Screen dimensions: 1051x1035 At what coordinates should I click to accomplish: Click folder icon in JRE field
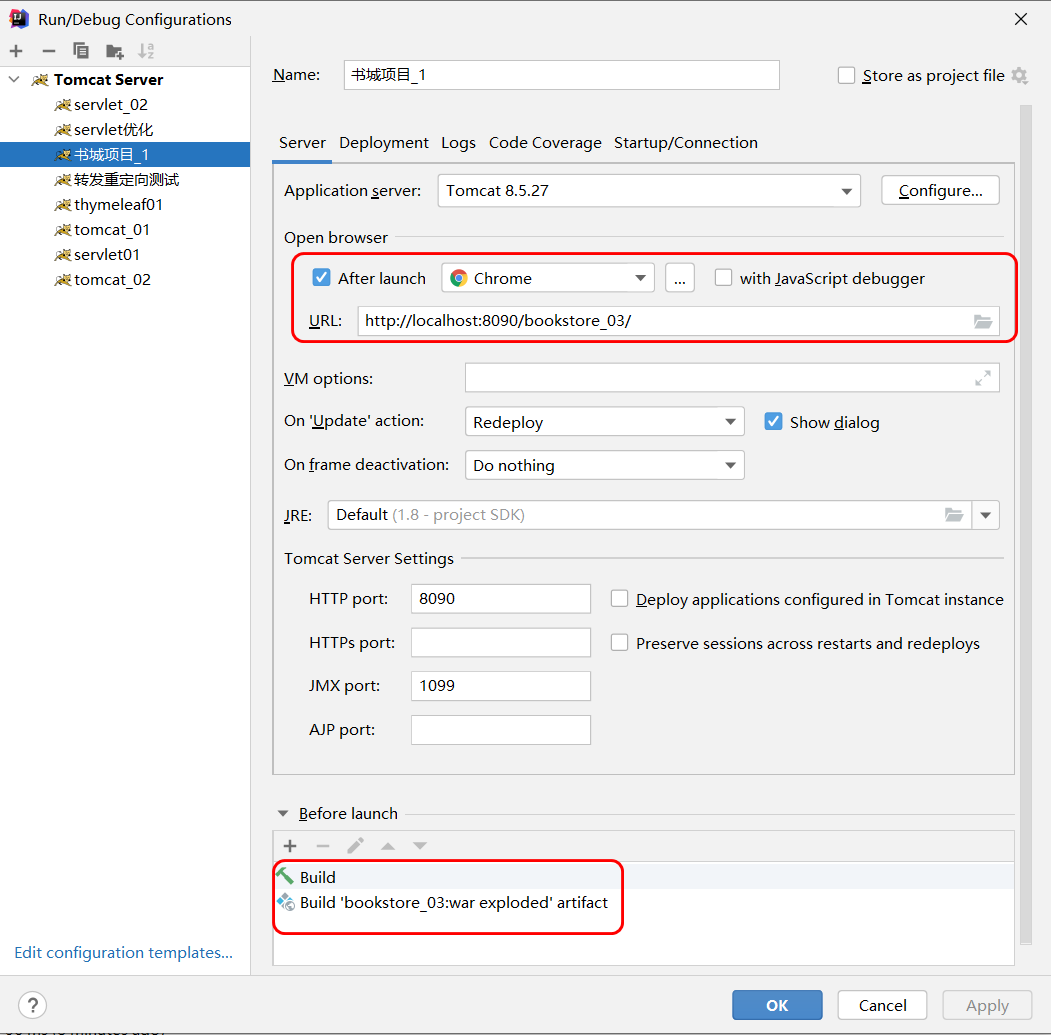click(954, 515)
